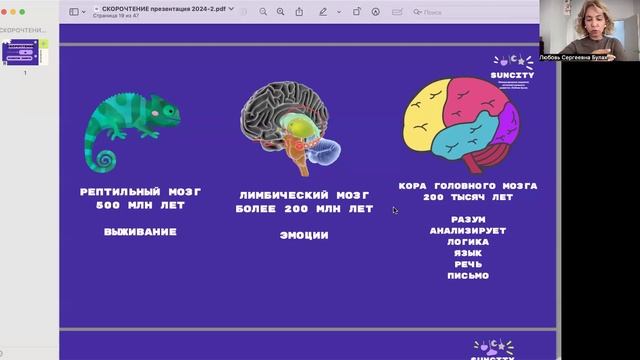This screenshot has height=360, width=640.
Task: Click the document info icon beside title
Action: pos(244,12)
